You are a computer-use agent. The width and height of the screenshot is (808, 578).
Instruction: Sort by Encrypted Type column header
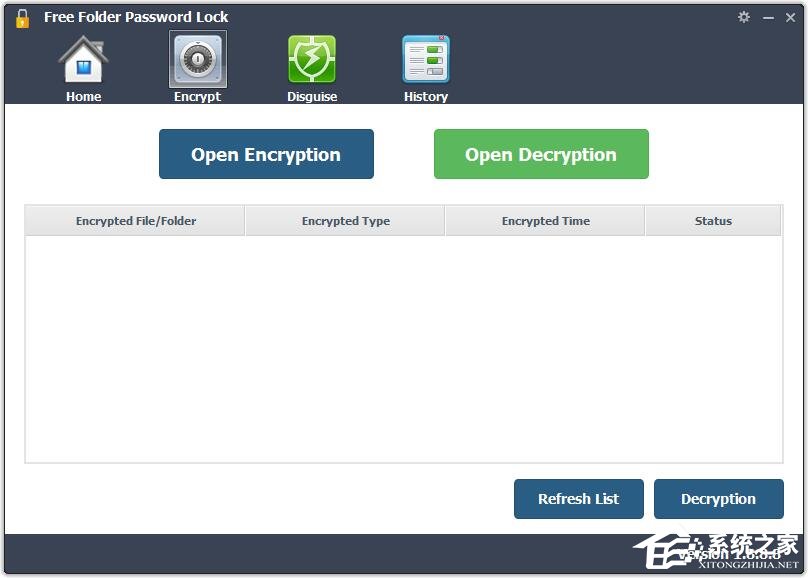pyautogui.click(x=345, y=220)
